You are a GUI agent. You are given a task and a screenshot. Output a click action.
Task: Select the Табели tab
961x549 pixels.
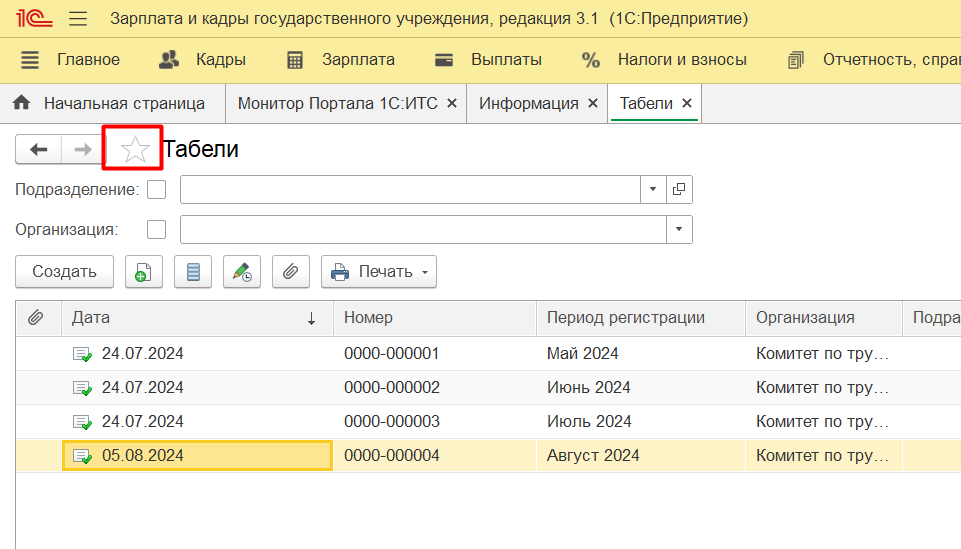coord(646,104)
